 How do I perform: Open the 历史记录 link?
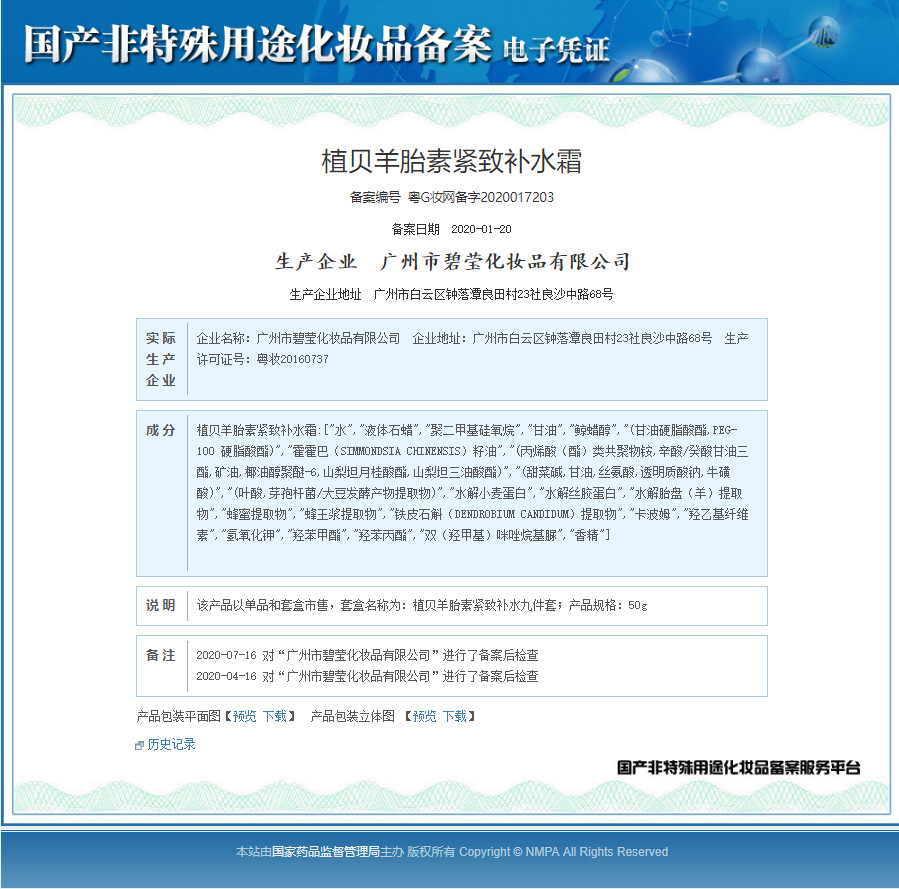(171, 744)
